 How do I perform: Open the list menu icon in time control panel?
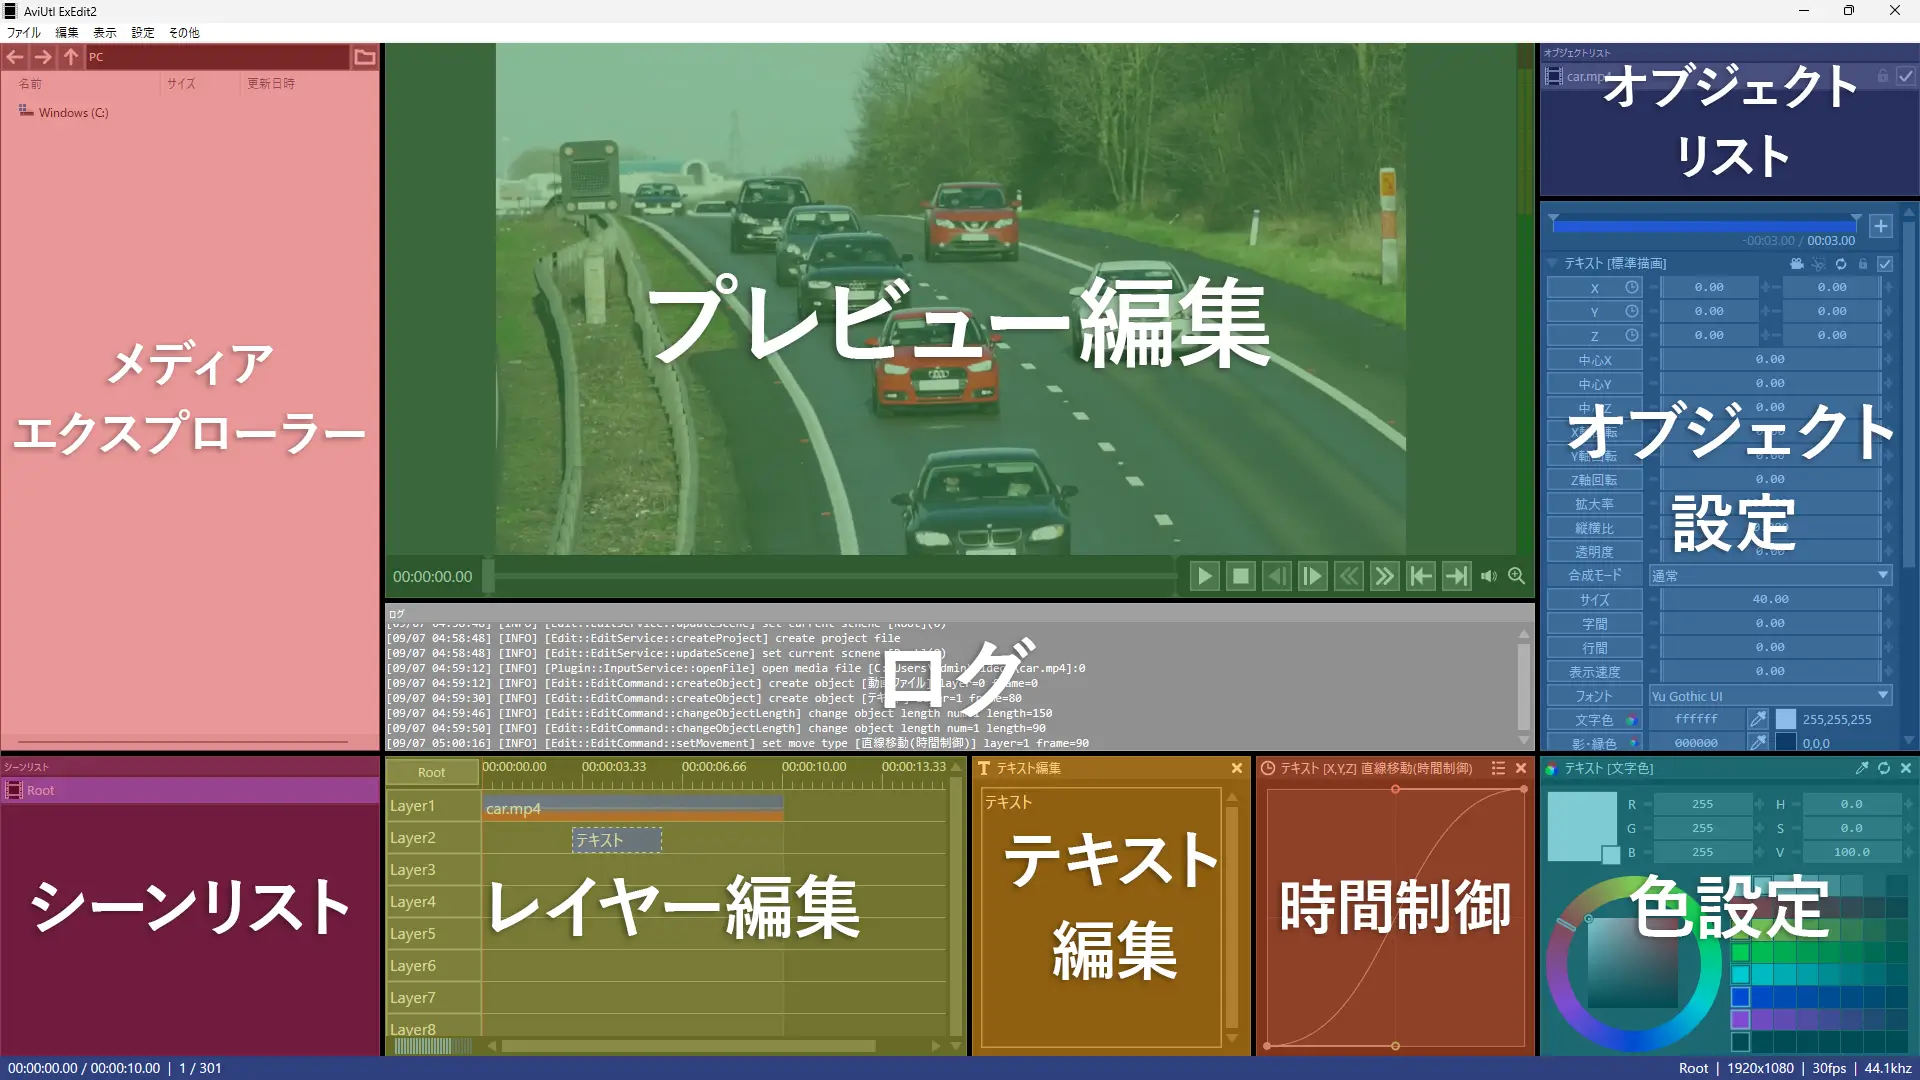(x=1498, y=768)
